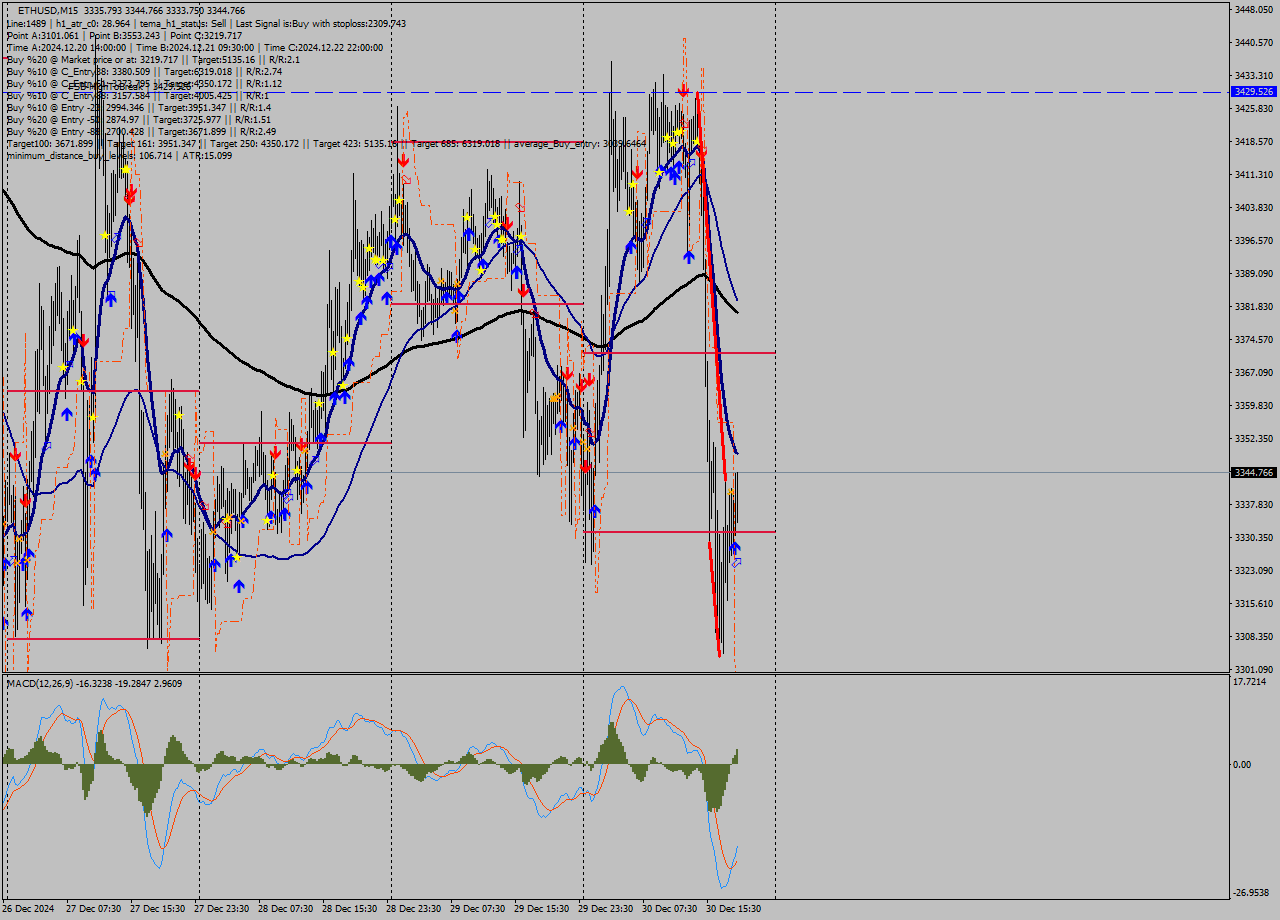Select the isolated blue arrow under the 30 Dec peak
Screen dimensions: 1280x920
coord(689,257)
